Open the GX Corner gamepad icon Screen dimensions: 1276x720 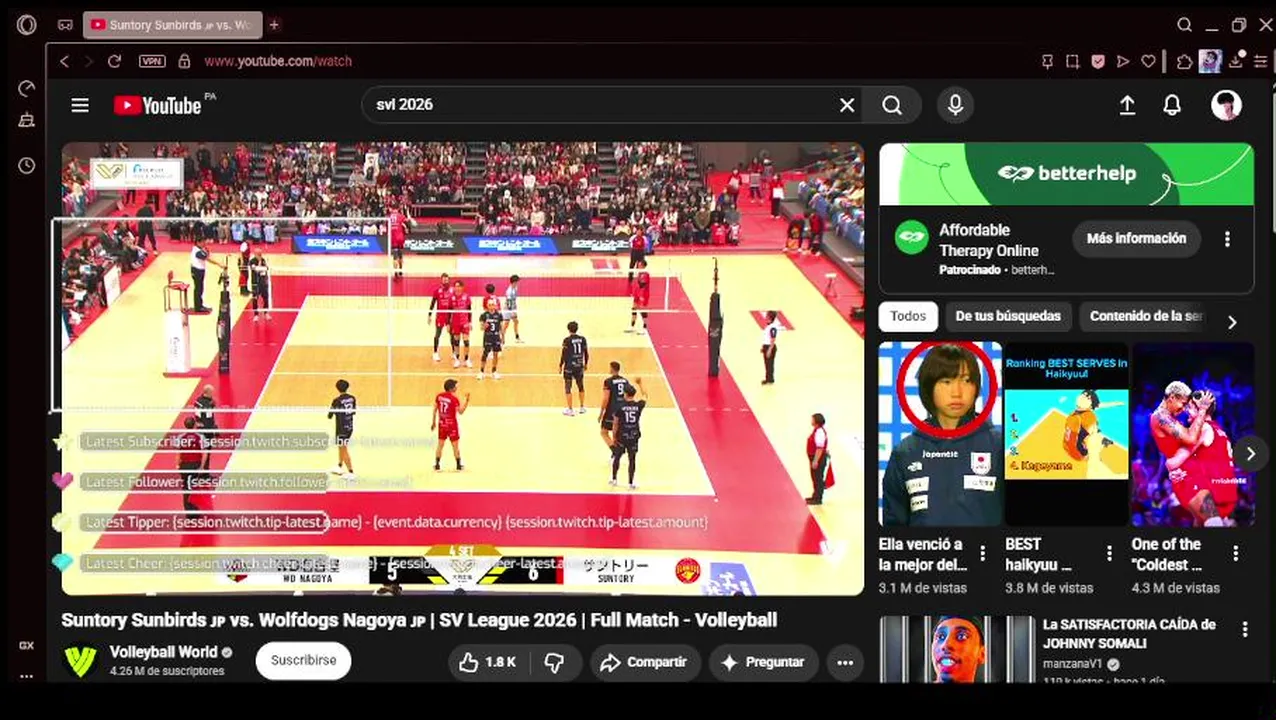click(x=65, y=25)
